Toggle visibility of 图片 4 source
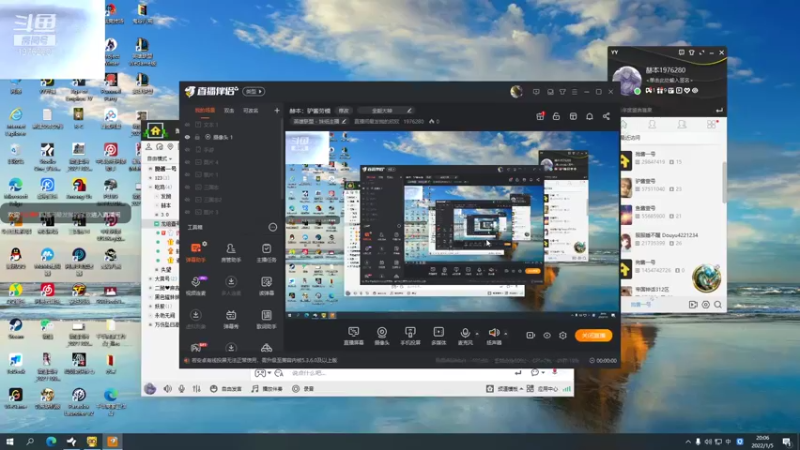Screen dimensions: 800x450 coord(187,162)
